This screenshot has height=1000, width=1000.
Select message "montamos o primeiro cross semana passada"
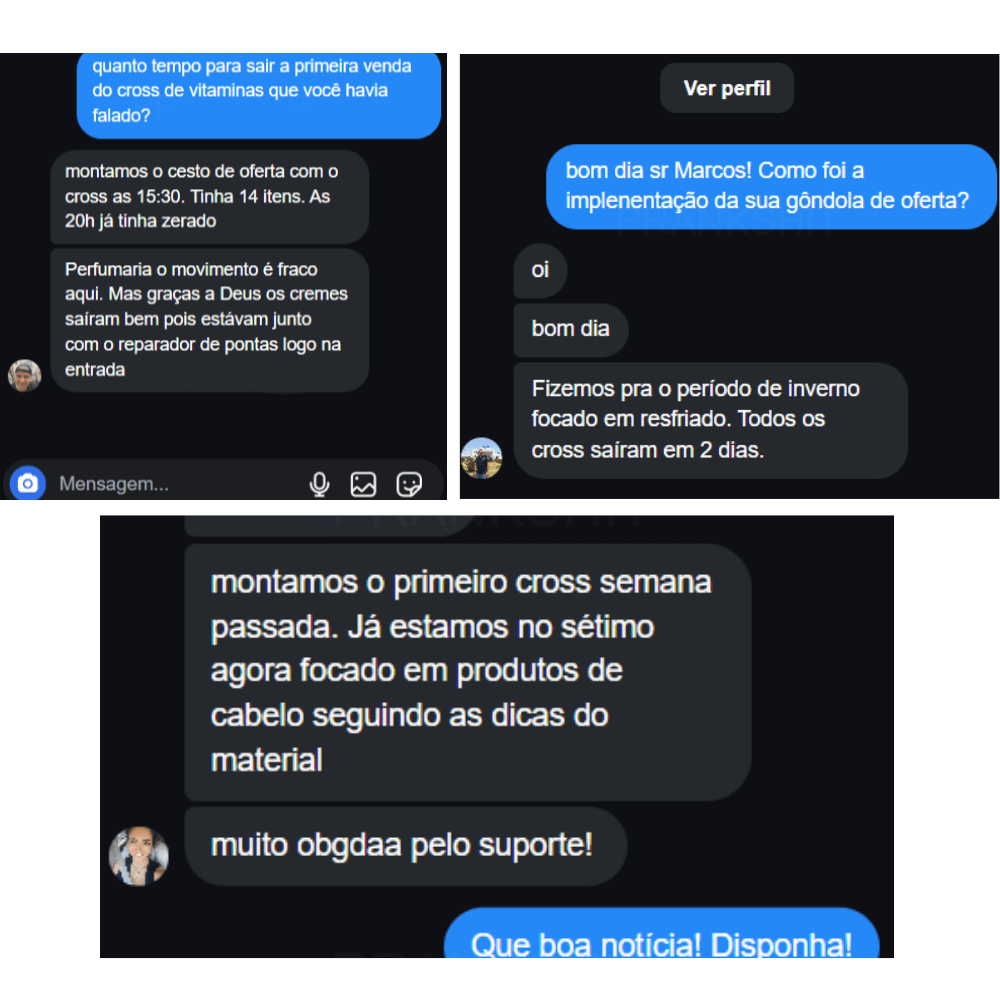tap(467, 672)
